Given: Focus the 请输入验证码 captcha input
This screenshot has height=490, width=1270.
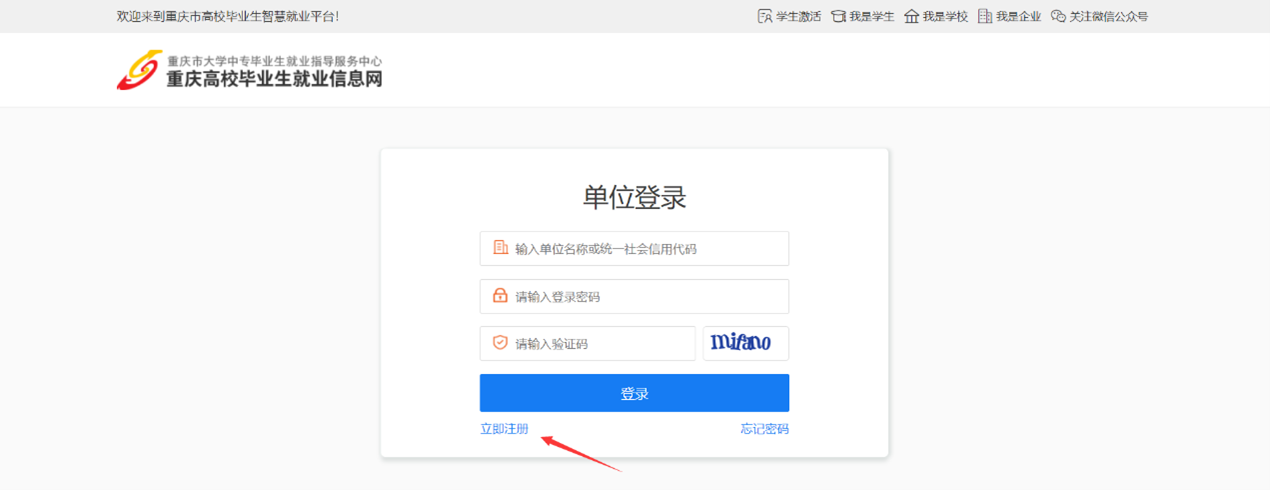Looking at the screenshot, I should [600, 344].
